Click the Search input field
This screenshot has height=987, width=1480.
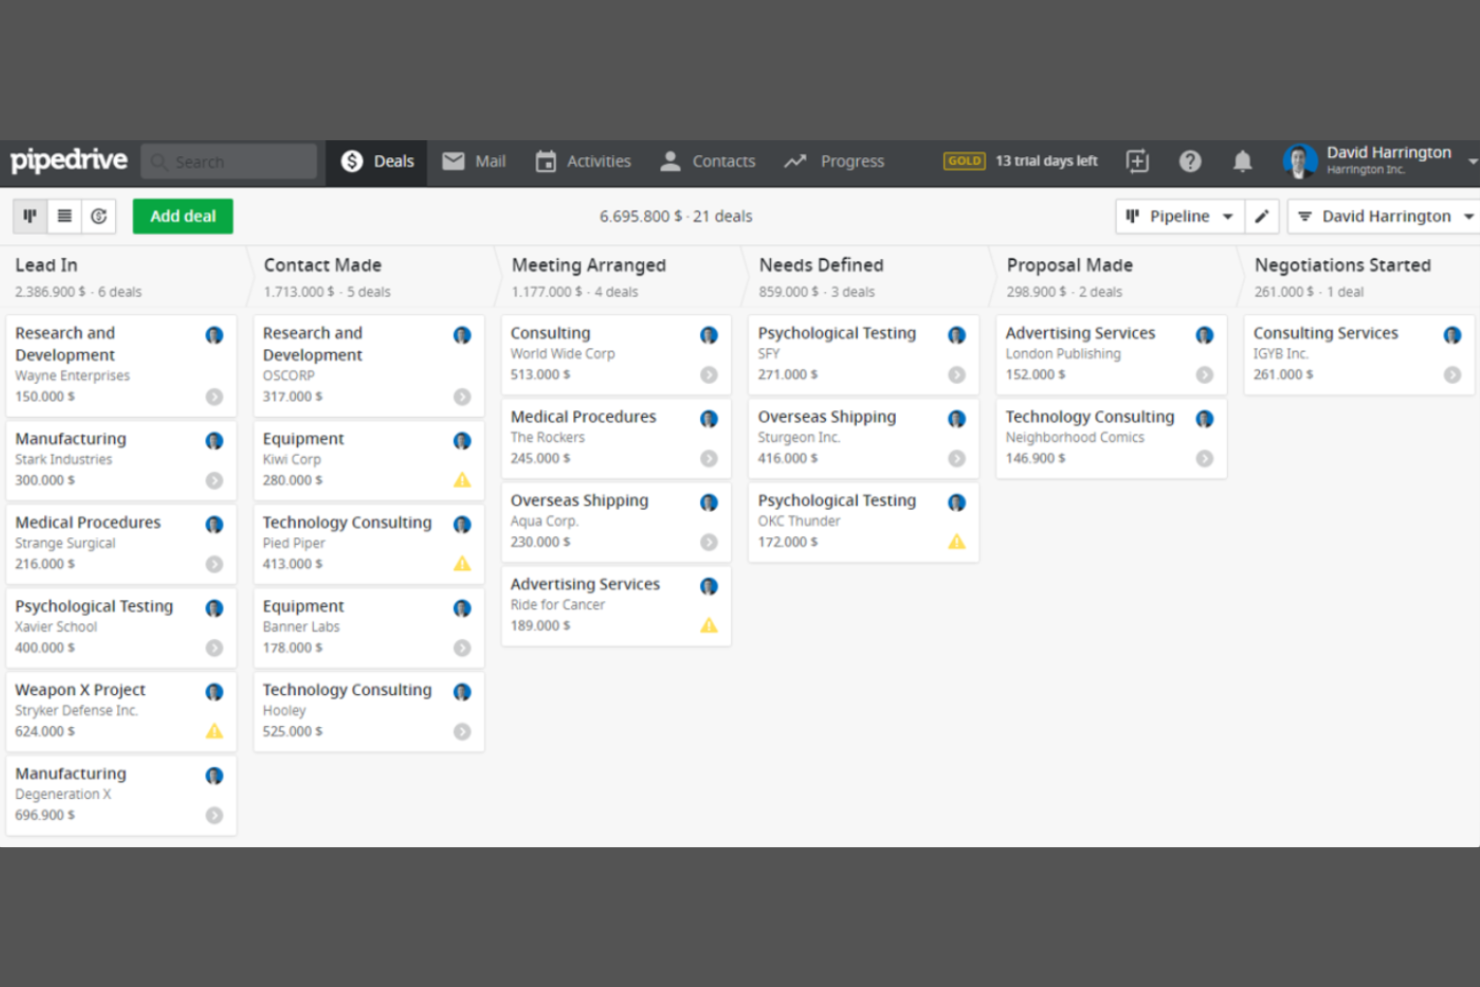tap(229, 161)
